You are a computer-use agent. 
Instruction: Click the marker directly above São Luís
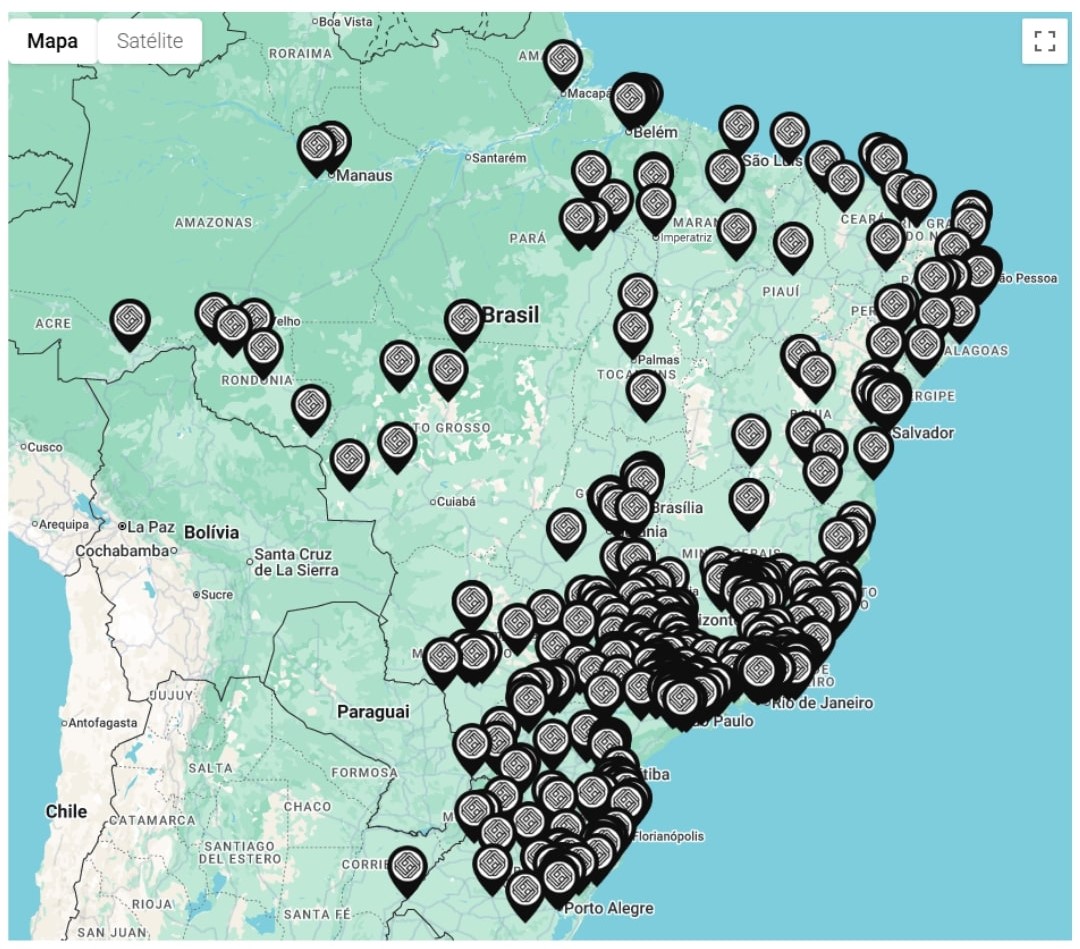coord(738,127)
